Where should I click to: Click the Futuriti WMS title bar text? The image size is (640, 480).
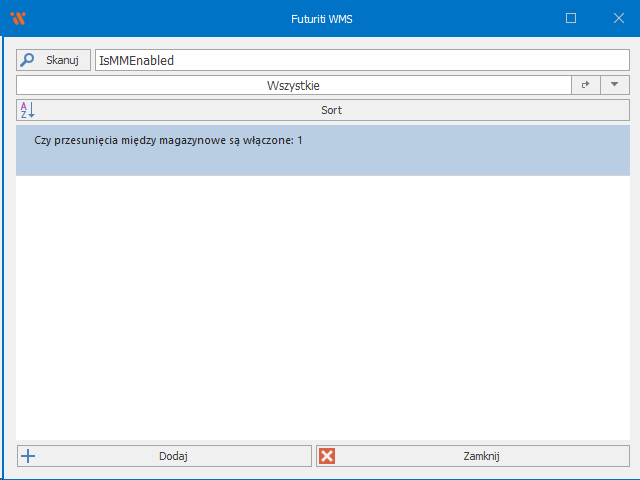click(320, 18)
